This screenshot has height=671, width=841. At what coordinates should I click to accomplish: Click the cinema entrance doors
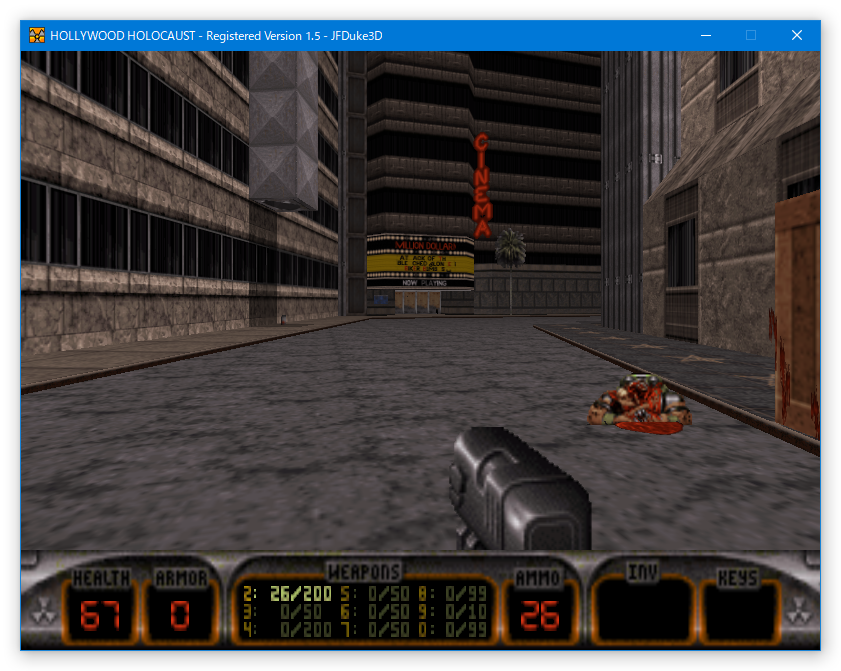(417, 301)
